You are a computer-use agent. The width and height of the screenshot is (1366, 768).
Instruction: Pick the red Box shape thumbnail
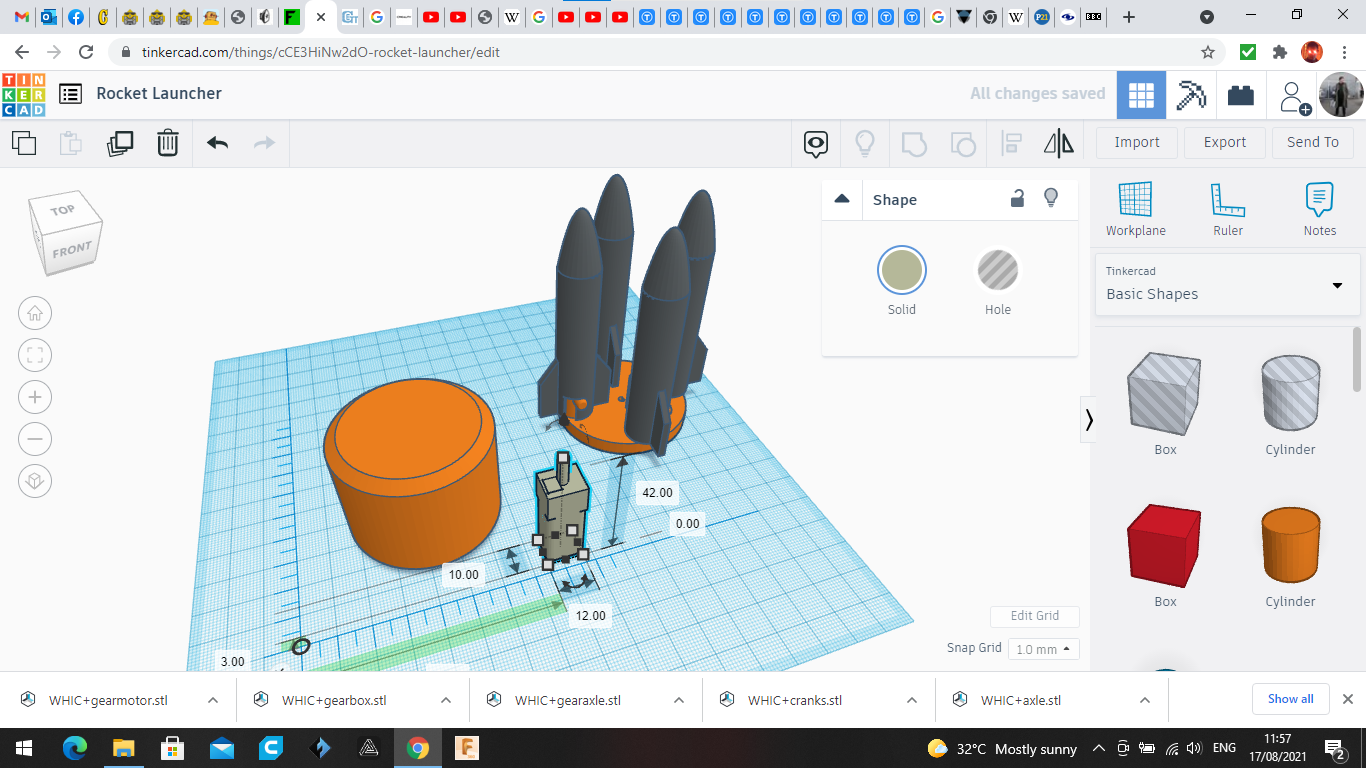[1165, 546]
